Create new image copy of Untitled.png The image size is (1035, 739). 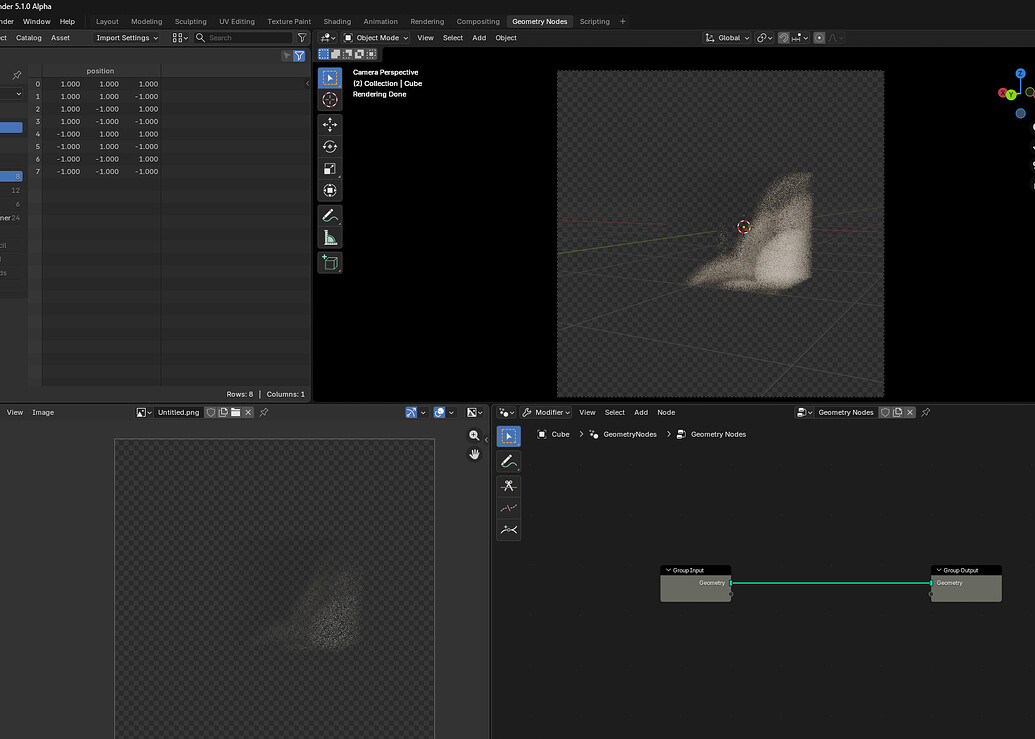(x=223, y=412)
